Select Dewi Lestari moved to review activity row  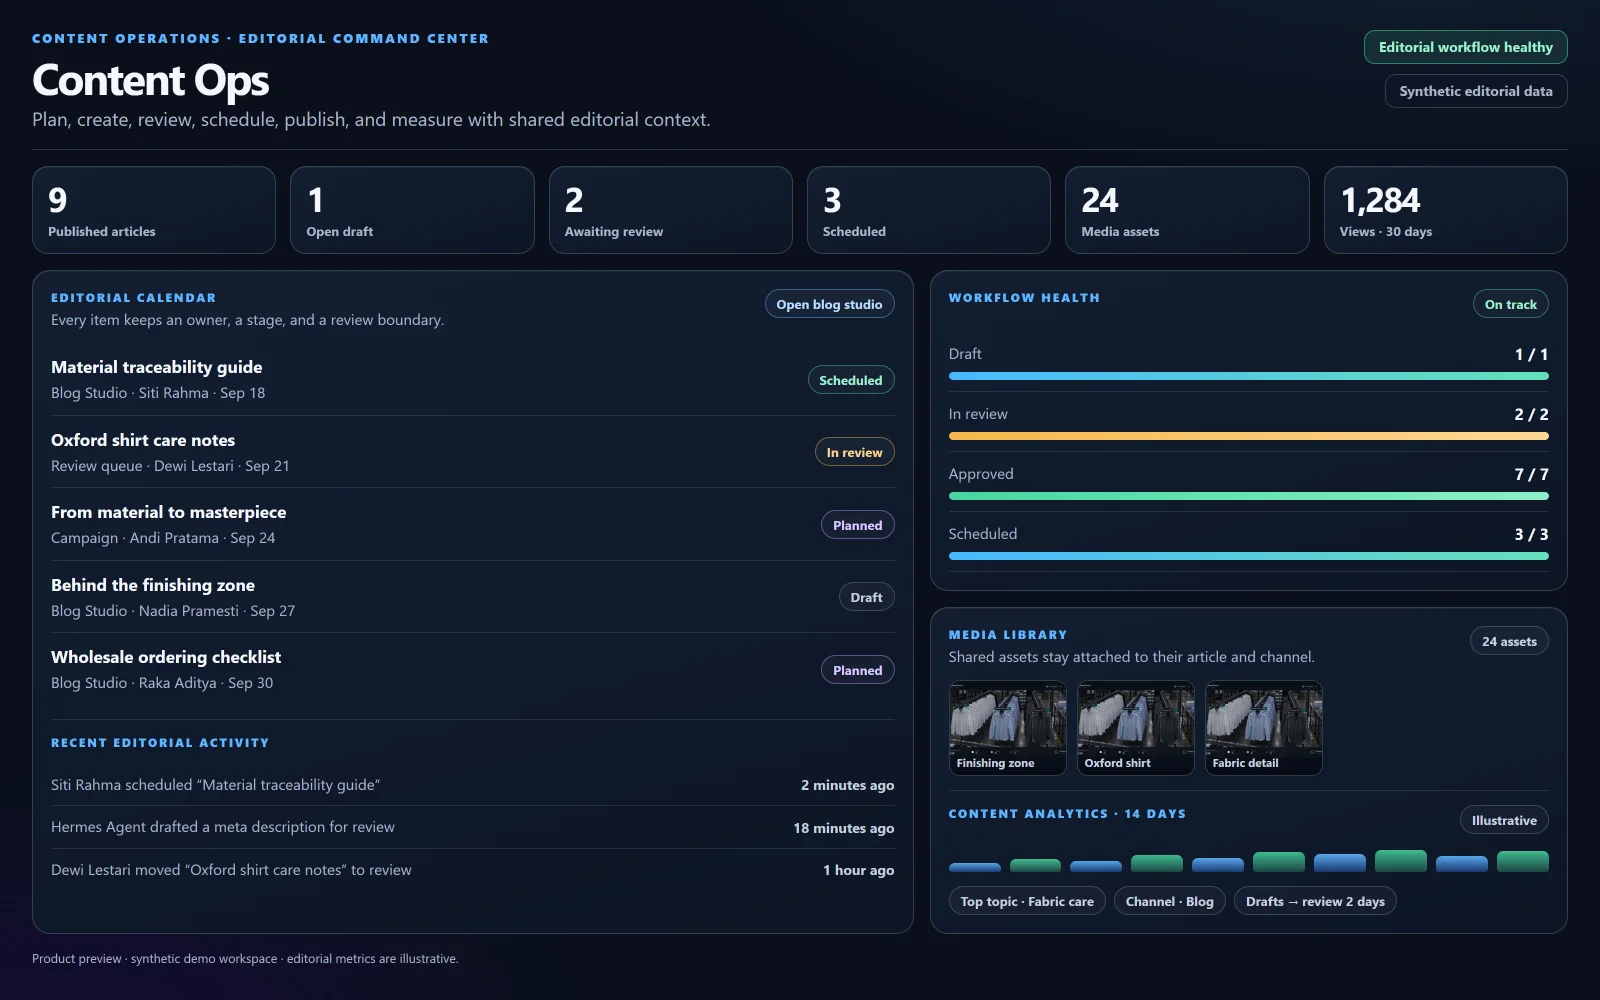pyautogui.click(x=472, y=870)
